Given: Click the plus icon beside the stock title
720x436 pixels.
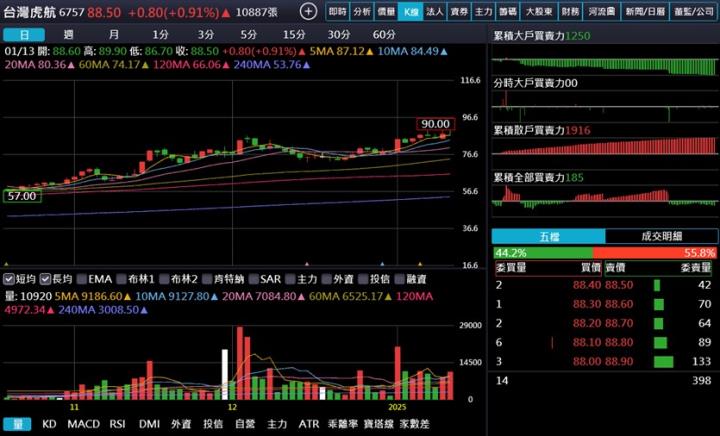Looking at the screenshot, I should pyautogui.click(x=308, y=12).
